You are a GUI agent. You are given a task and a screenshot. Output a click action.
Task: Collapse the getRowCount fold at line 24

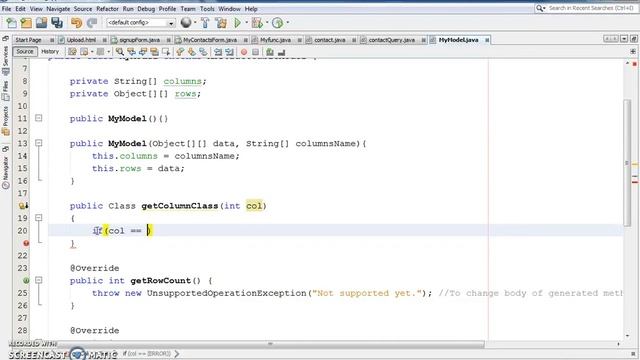(38, 280)
